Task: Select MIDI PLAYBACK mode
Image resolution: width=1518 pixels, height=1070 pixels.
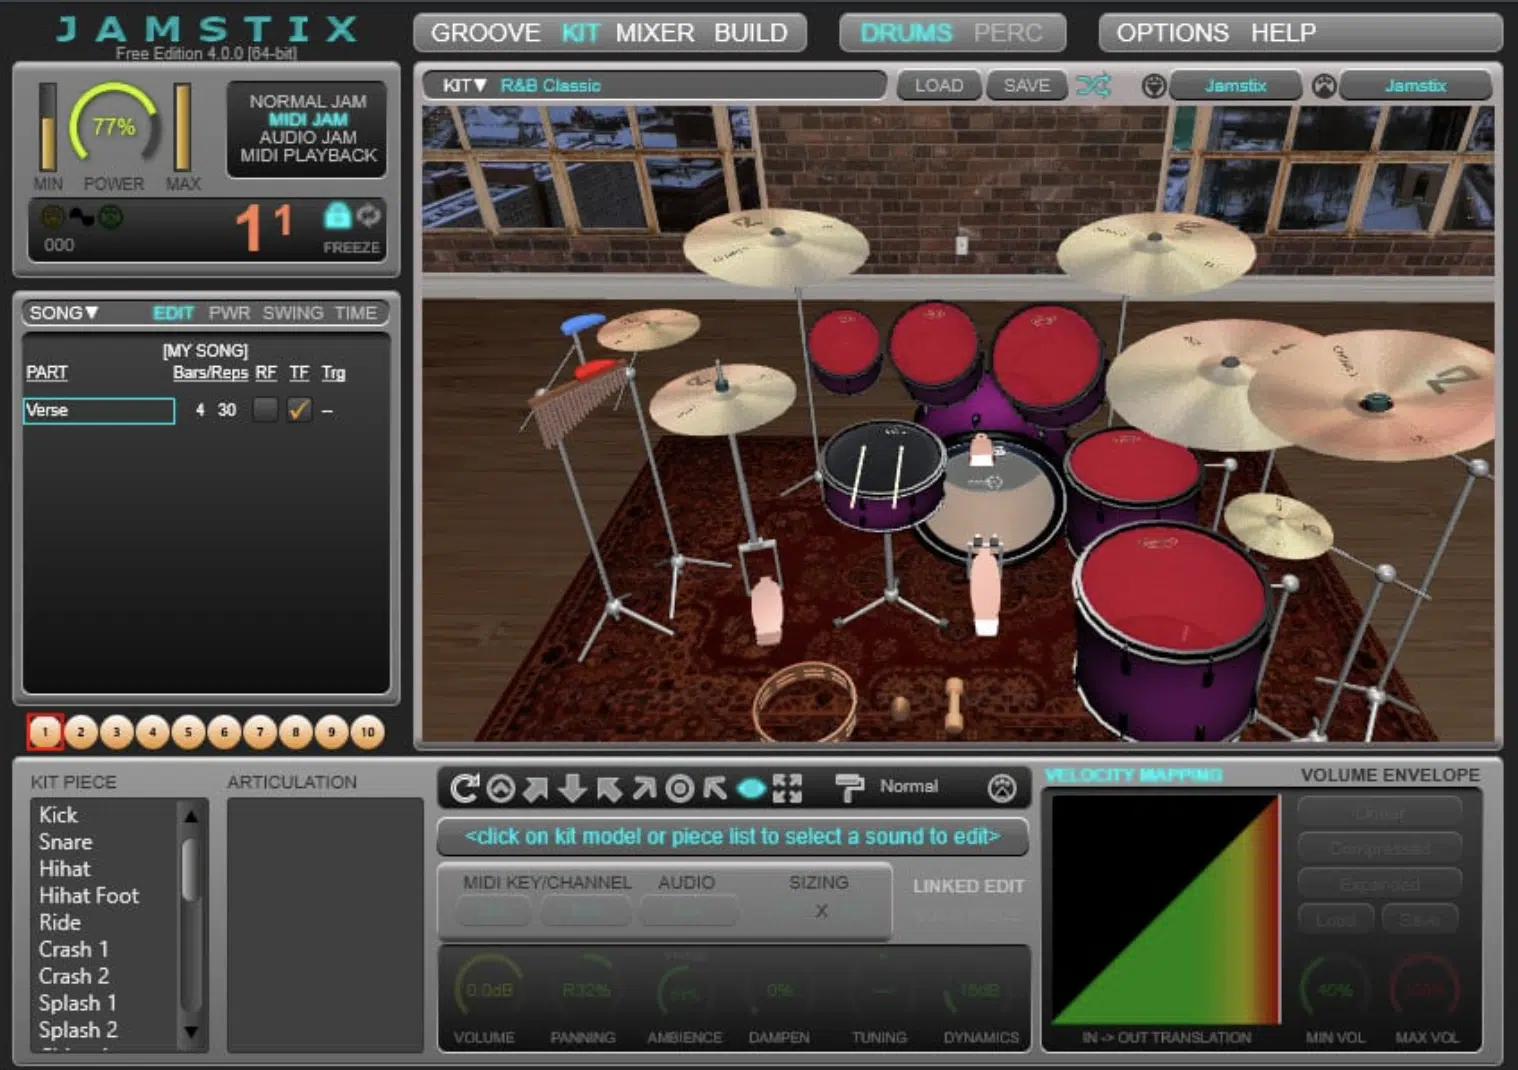Action: click(307, 155)
